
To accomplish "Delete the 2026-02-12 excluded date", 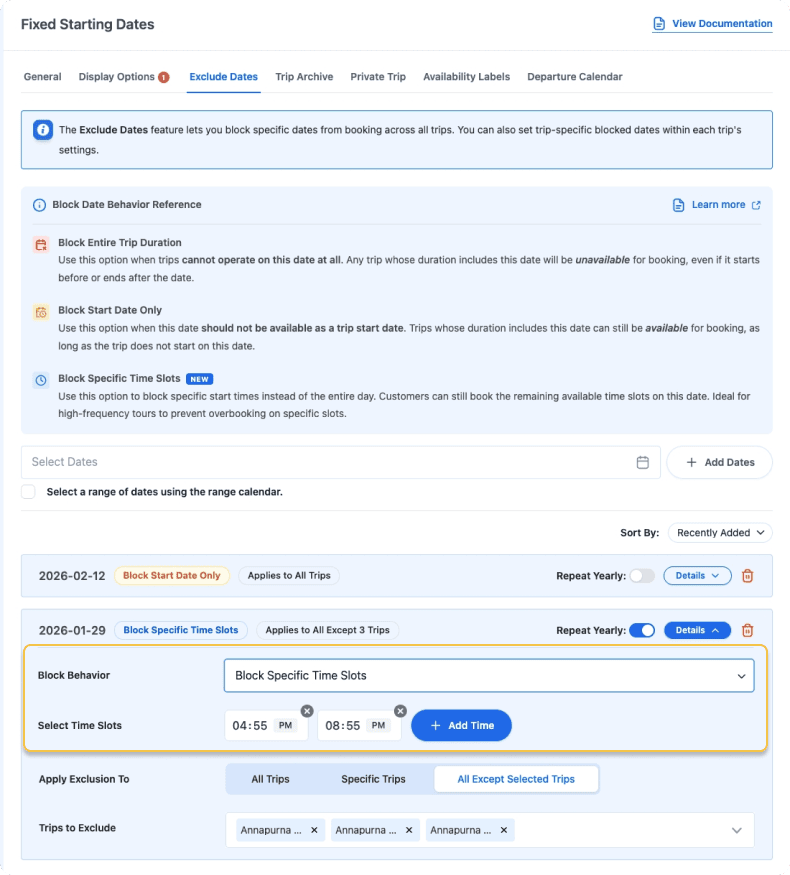I will (x=747, y=575).
